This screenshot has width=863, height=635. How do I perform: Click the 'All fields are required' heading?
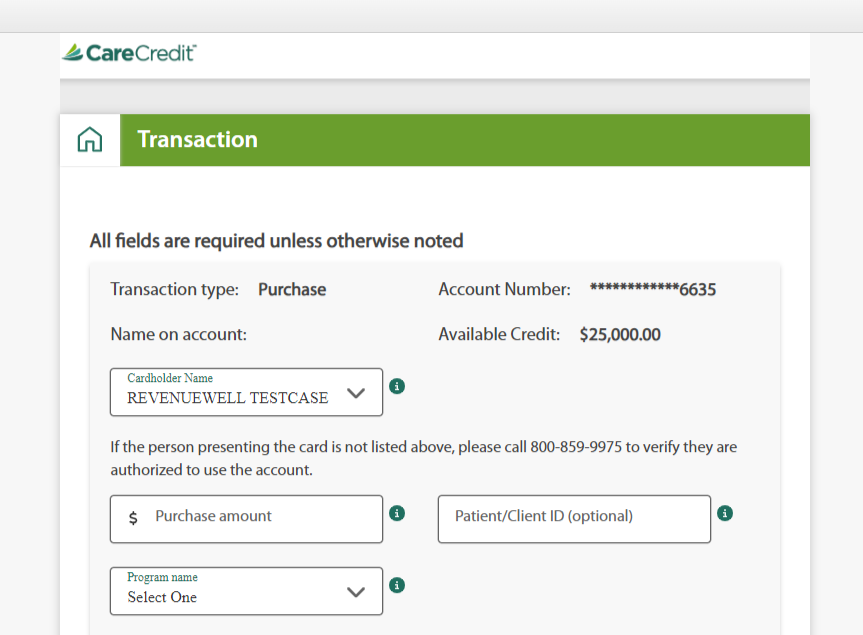(x=276, y=241)
